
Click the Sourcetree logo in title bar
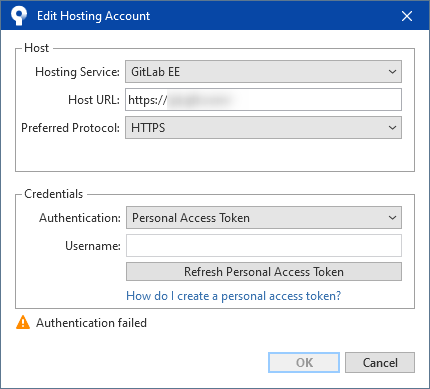click(19, 16)
